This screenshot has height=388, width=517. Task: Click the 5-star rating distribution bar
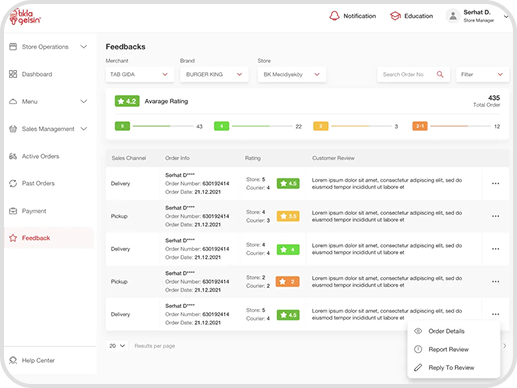pos(163,126)
